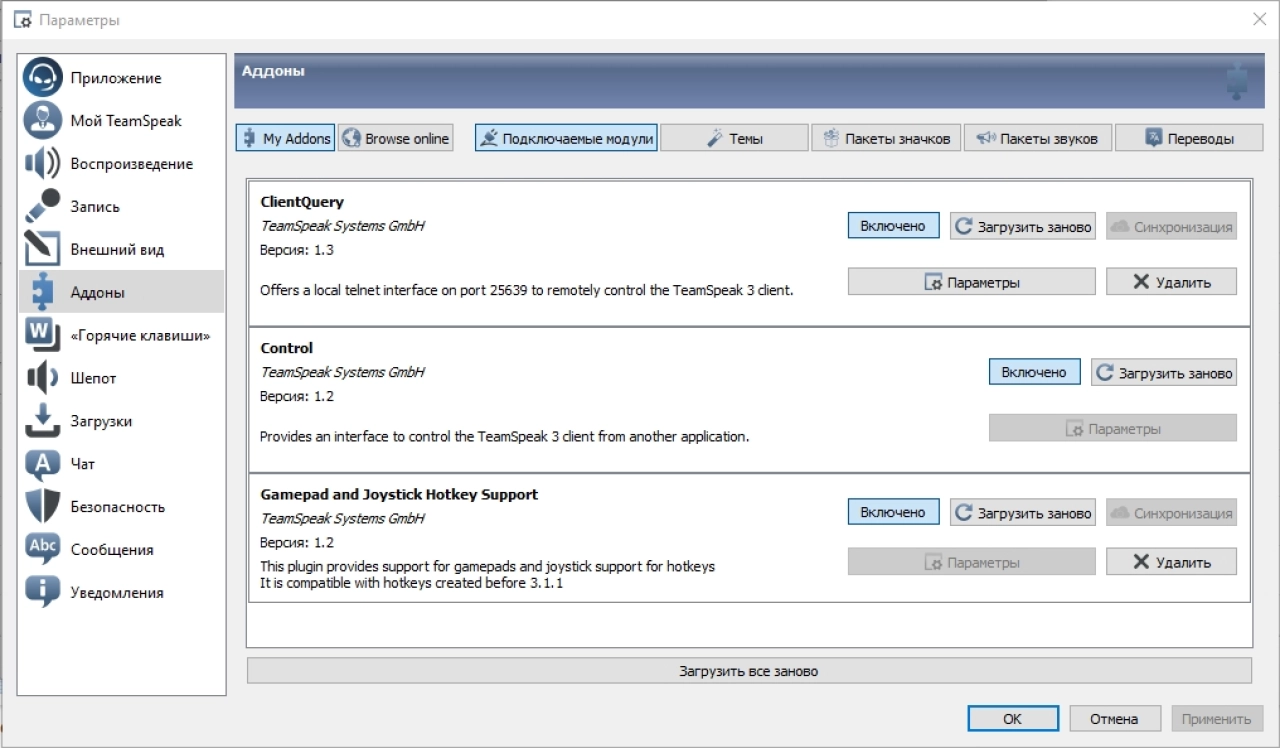Image resolution: width=1280 pixels, height=748 pixels.
Task: Select the Чат letter A icon
Action: pos(43,464)
